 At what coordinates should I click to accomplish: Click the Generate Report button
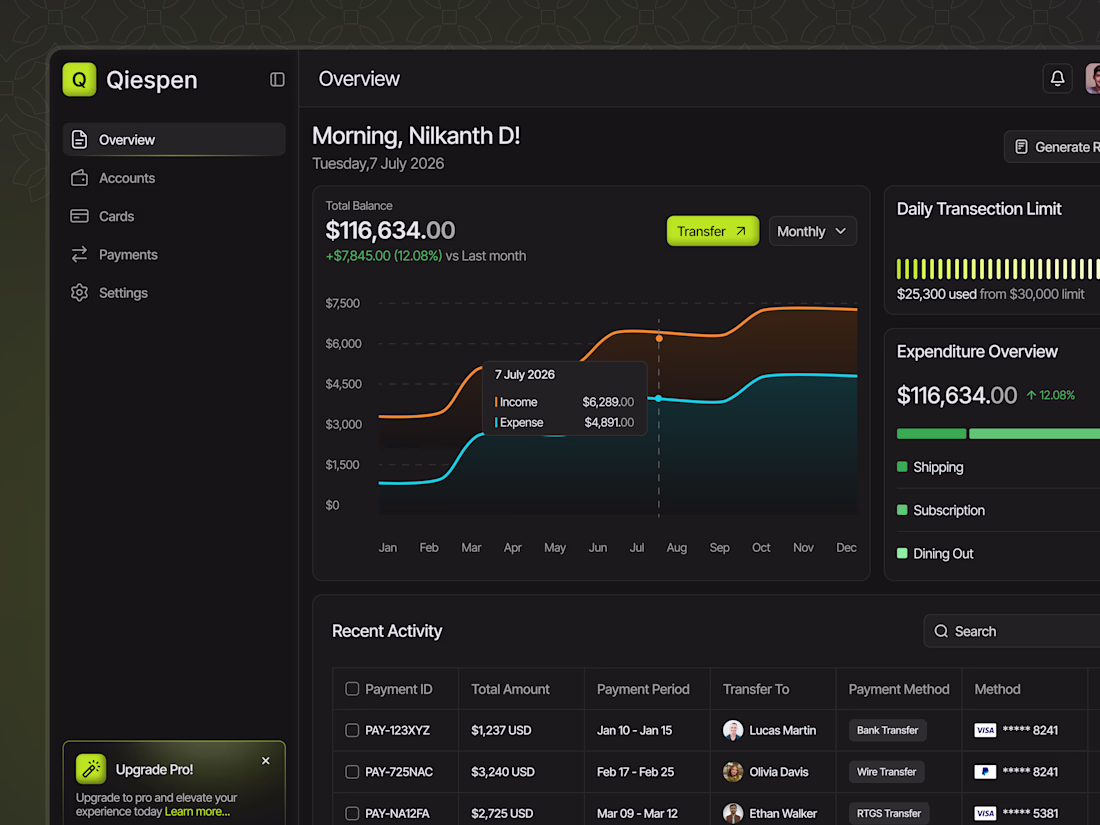click(1052, 147)
